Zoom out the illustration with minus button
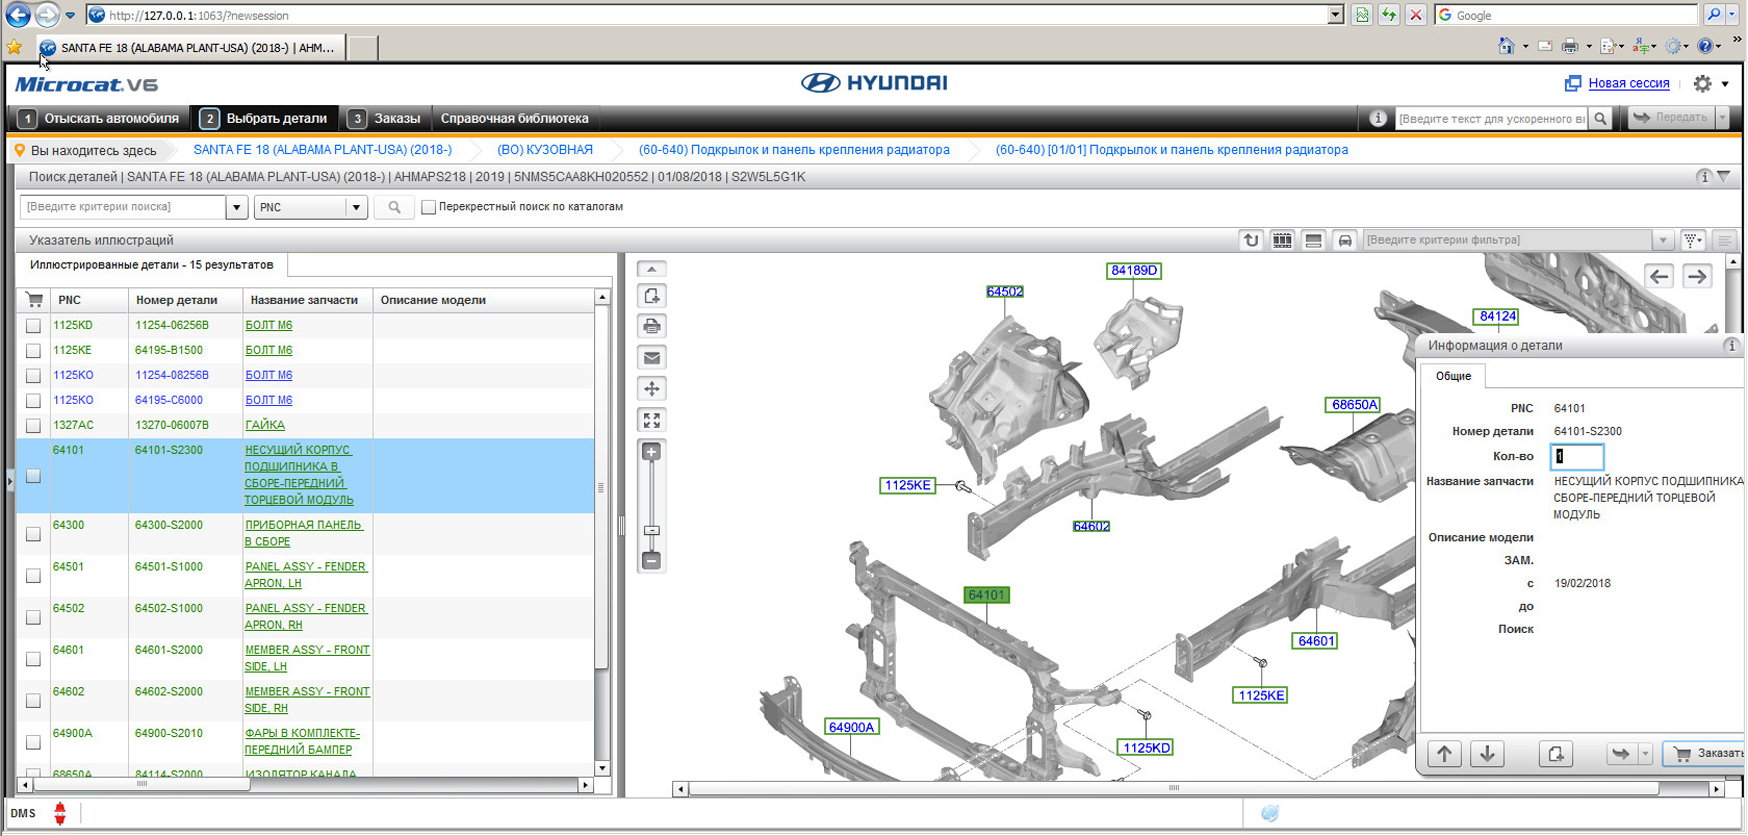Viewport: 1748px width, 836px height. (652, 561)
